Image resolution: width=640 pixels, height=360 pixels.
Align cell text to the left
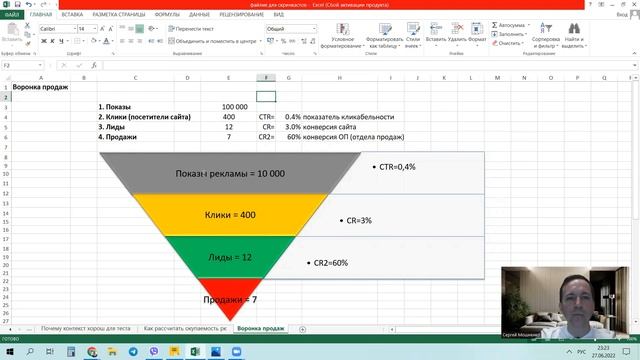click(x=122, y=41)
